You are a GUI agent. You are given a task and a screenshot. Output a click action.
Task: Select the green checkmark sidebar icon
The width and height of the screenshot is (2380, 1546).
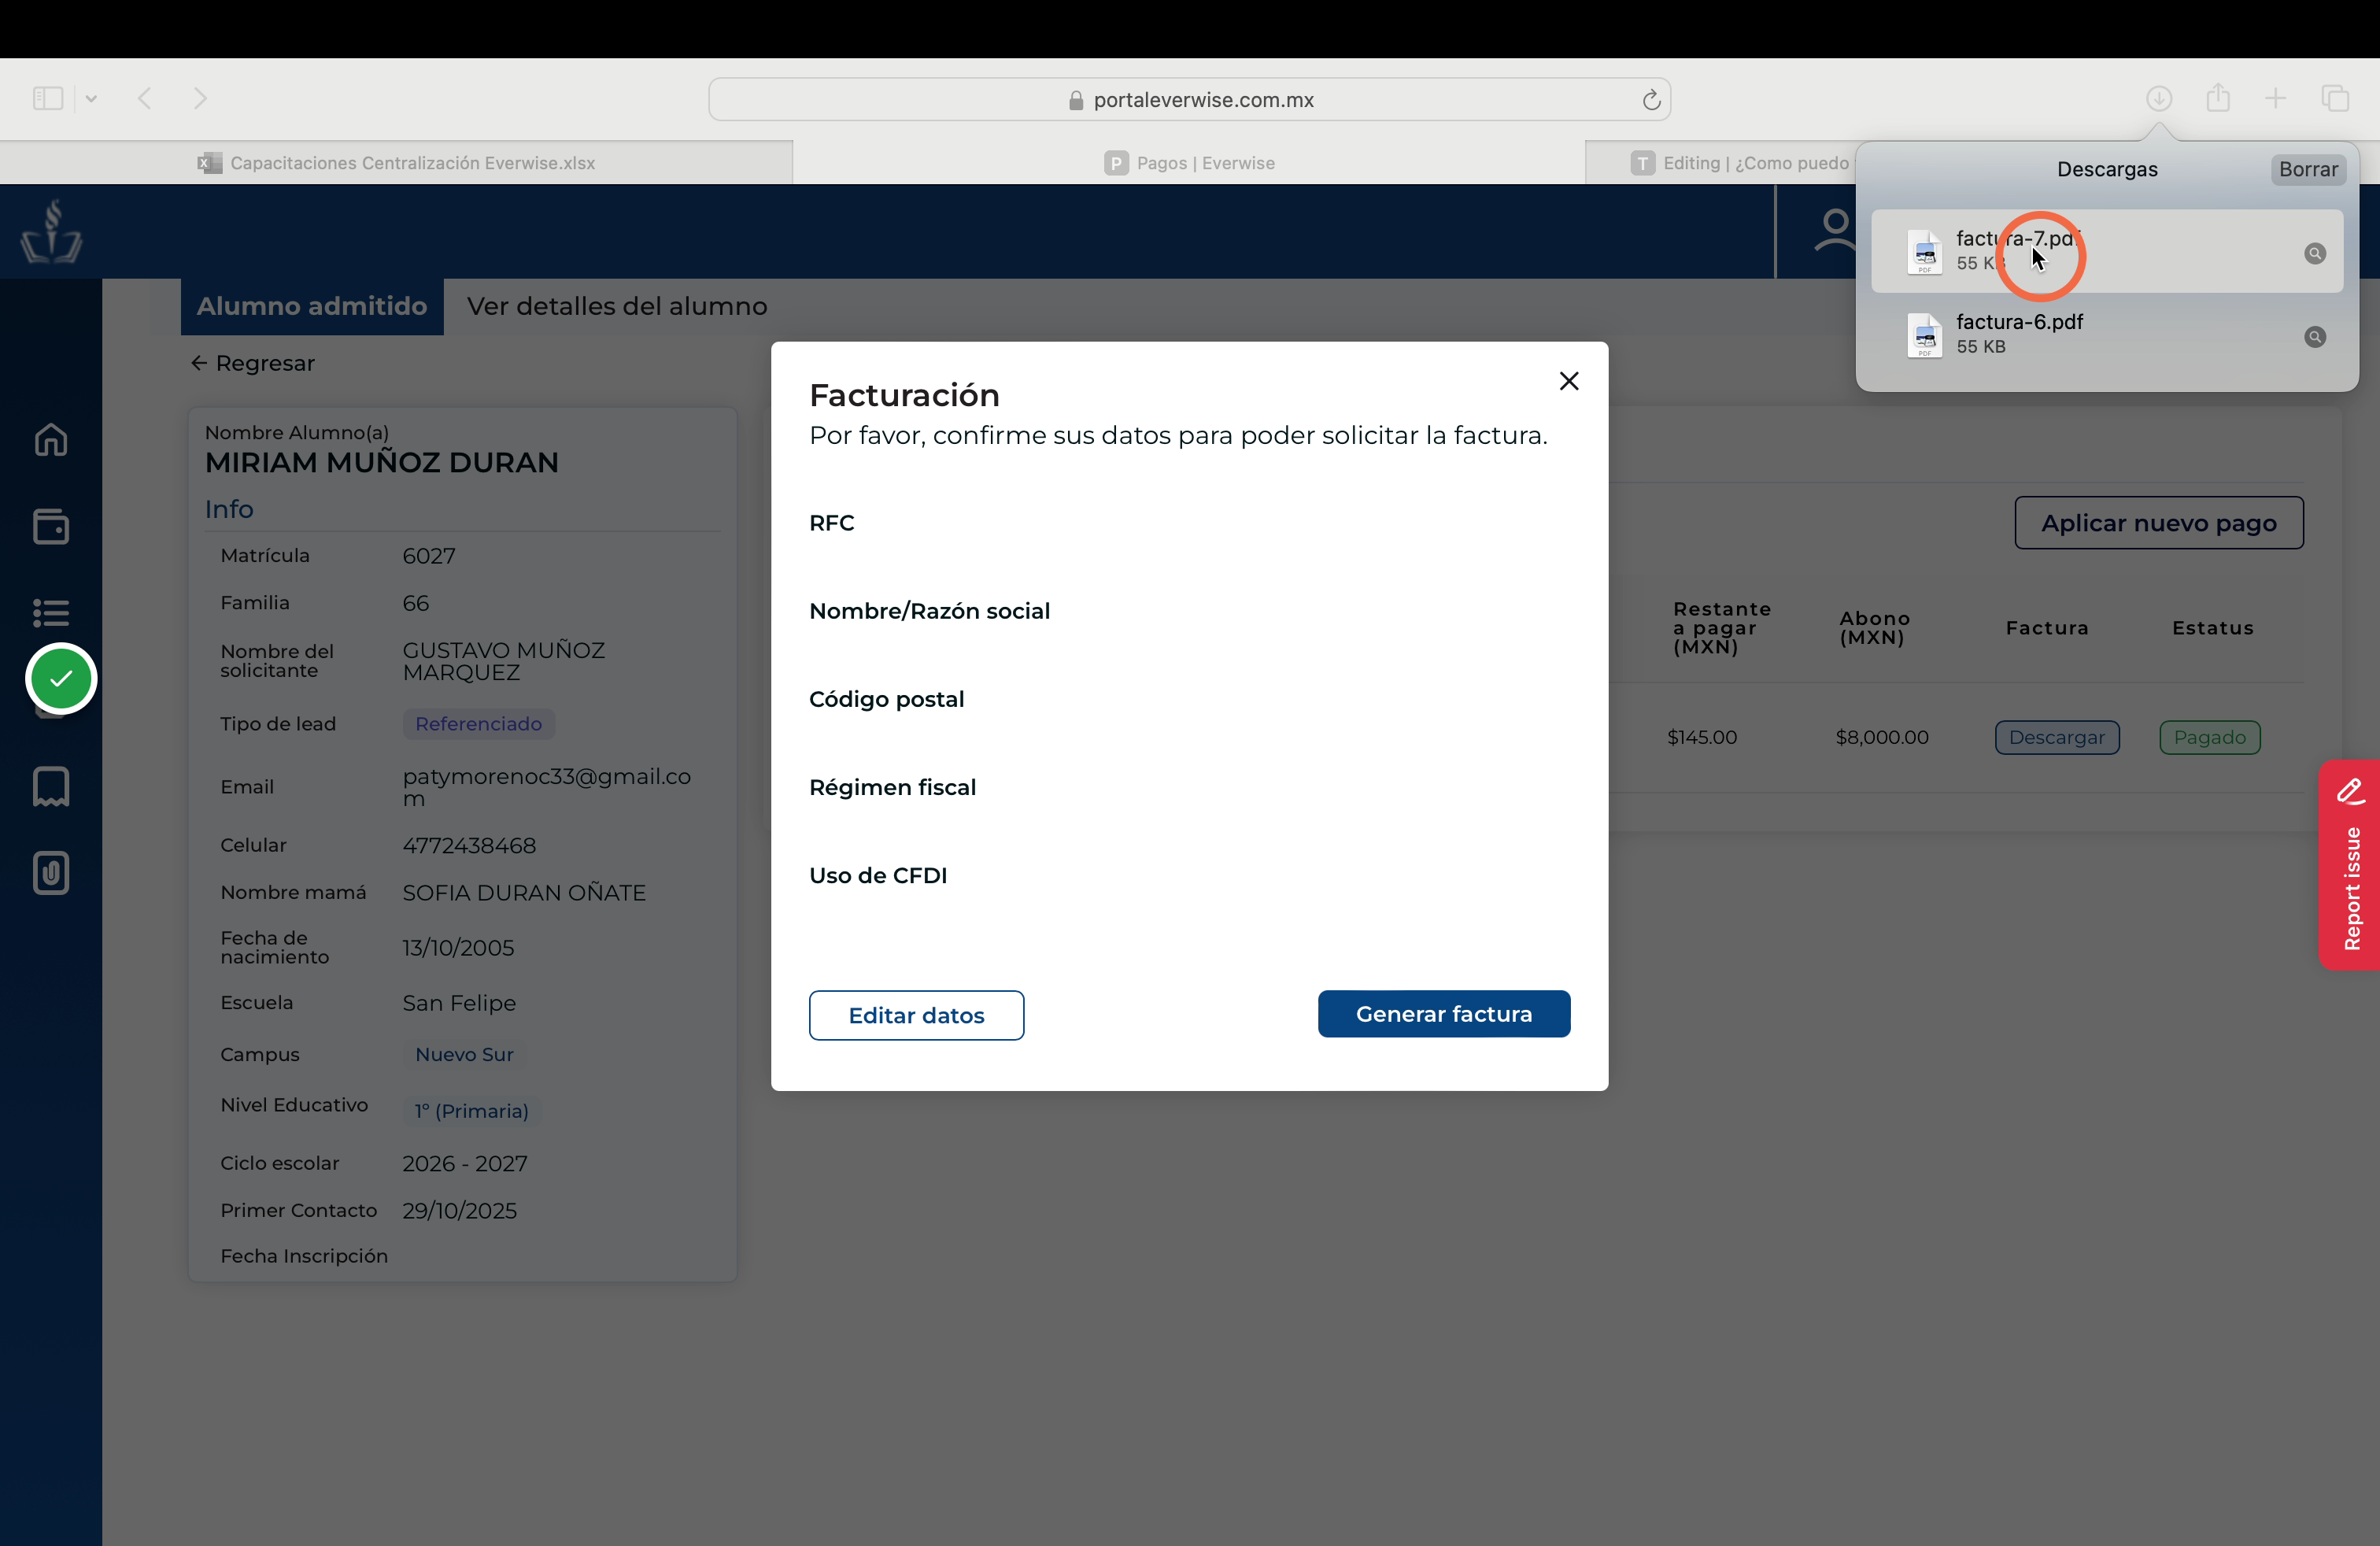pyautogui.click(x=61, y=679)
